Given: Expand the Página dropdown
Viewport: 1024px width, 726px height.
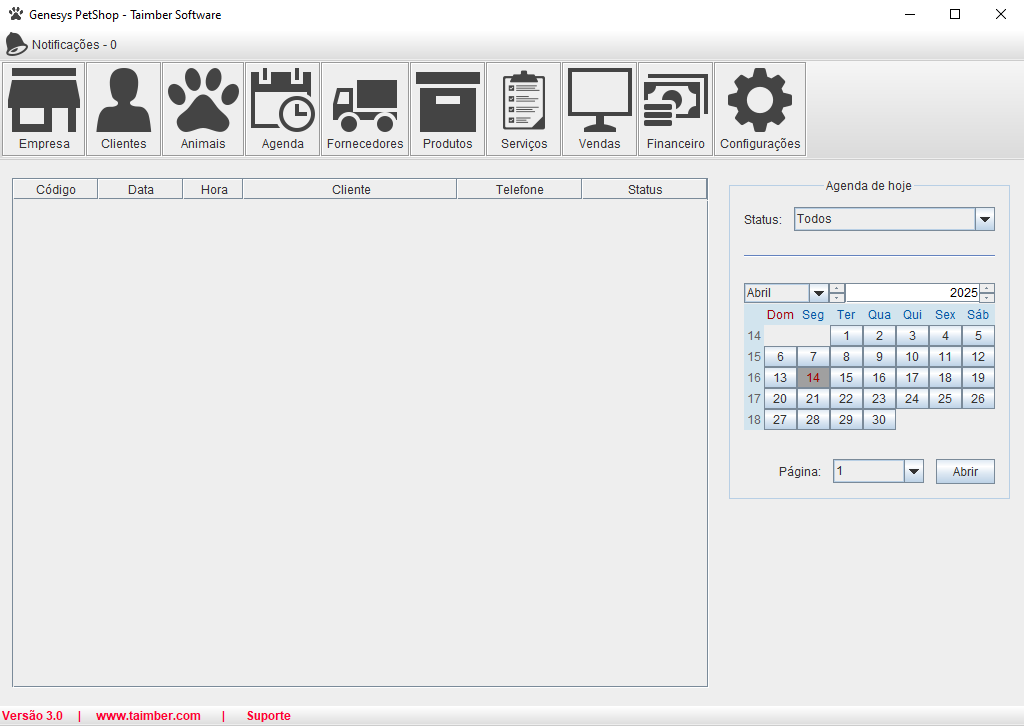Looking at the screenshot, I should click(x=913, y=471).
